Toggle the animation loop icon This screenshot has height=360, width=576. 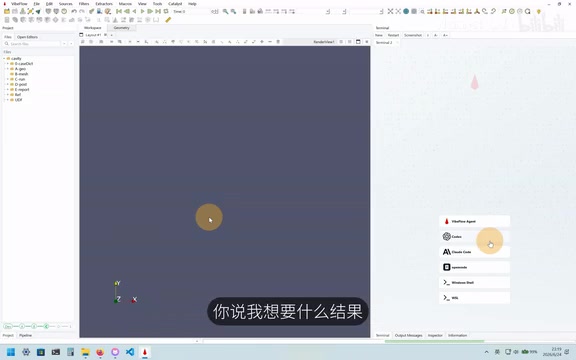[166, 11]
